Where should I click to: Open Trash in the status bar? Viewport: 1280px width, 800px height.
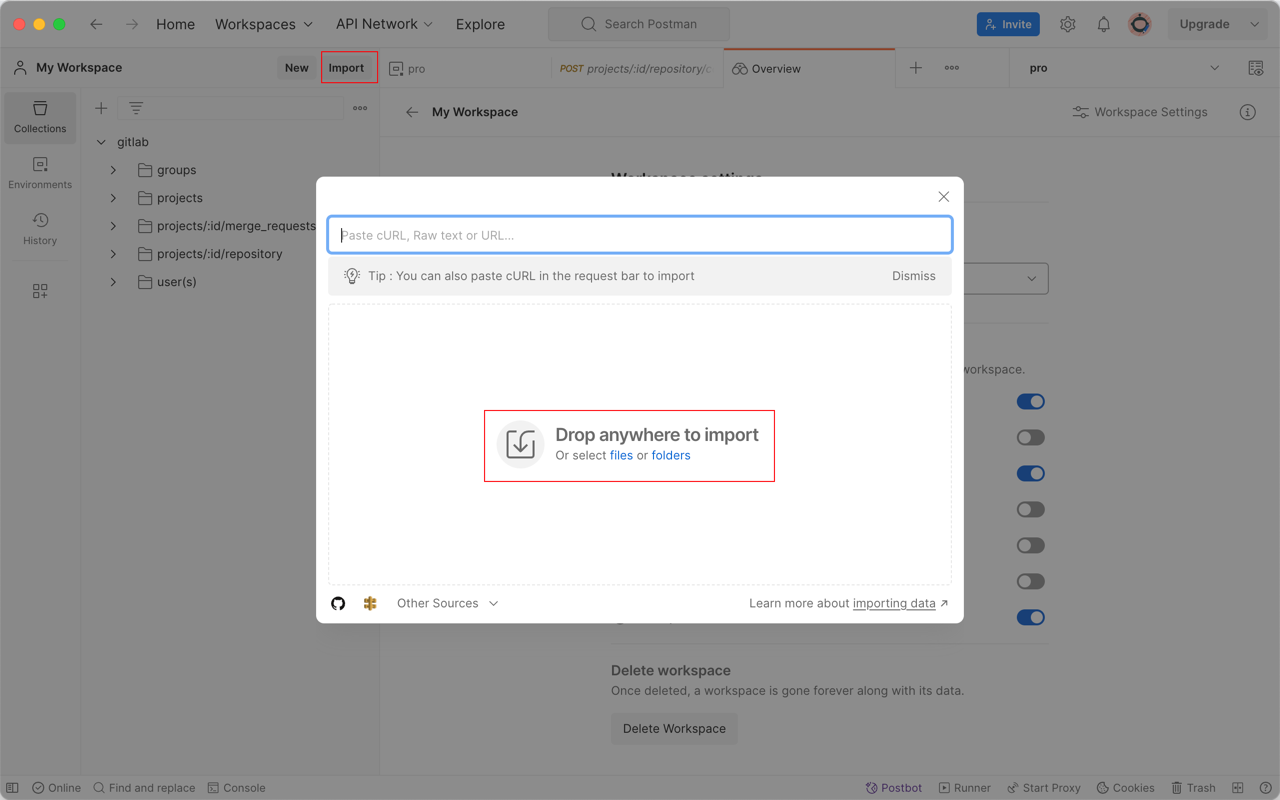click(1193, 788)
